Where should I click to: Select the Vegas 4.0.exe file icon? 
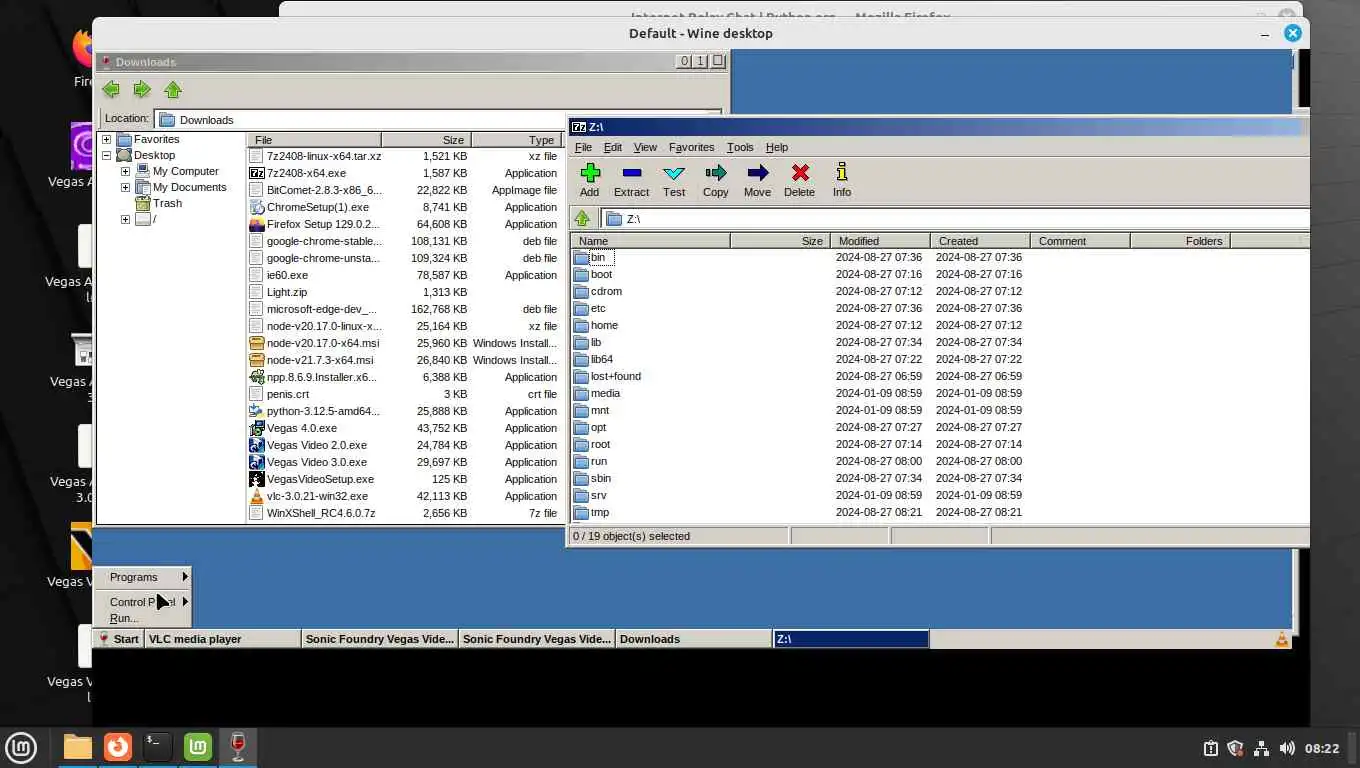257,428
